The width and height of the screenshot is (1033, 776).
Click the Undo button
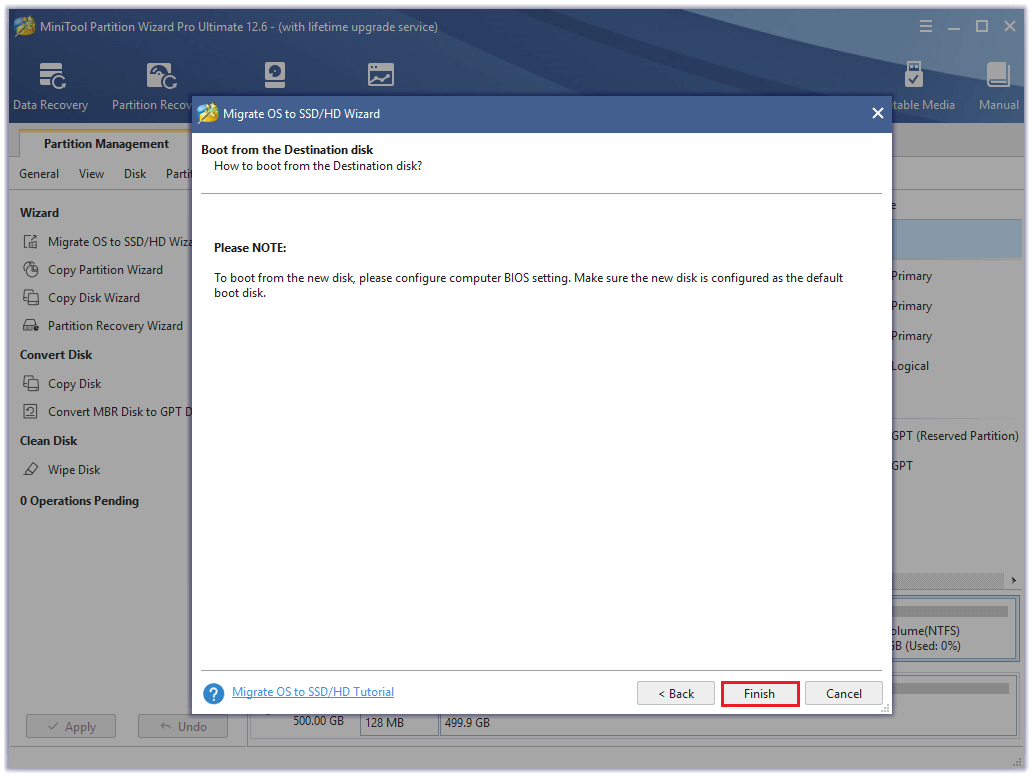coord(183,727)
